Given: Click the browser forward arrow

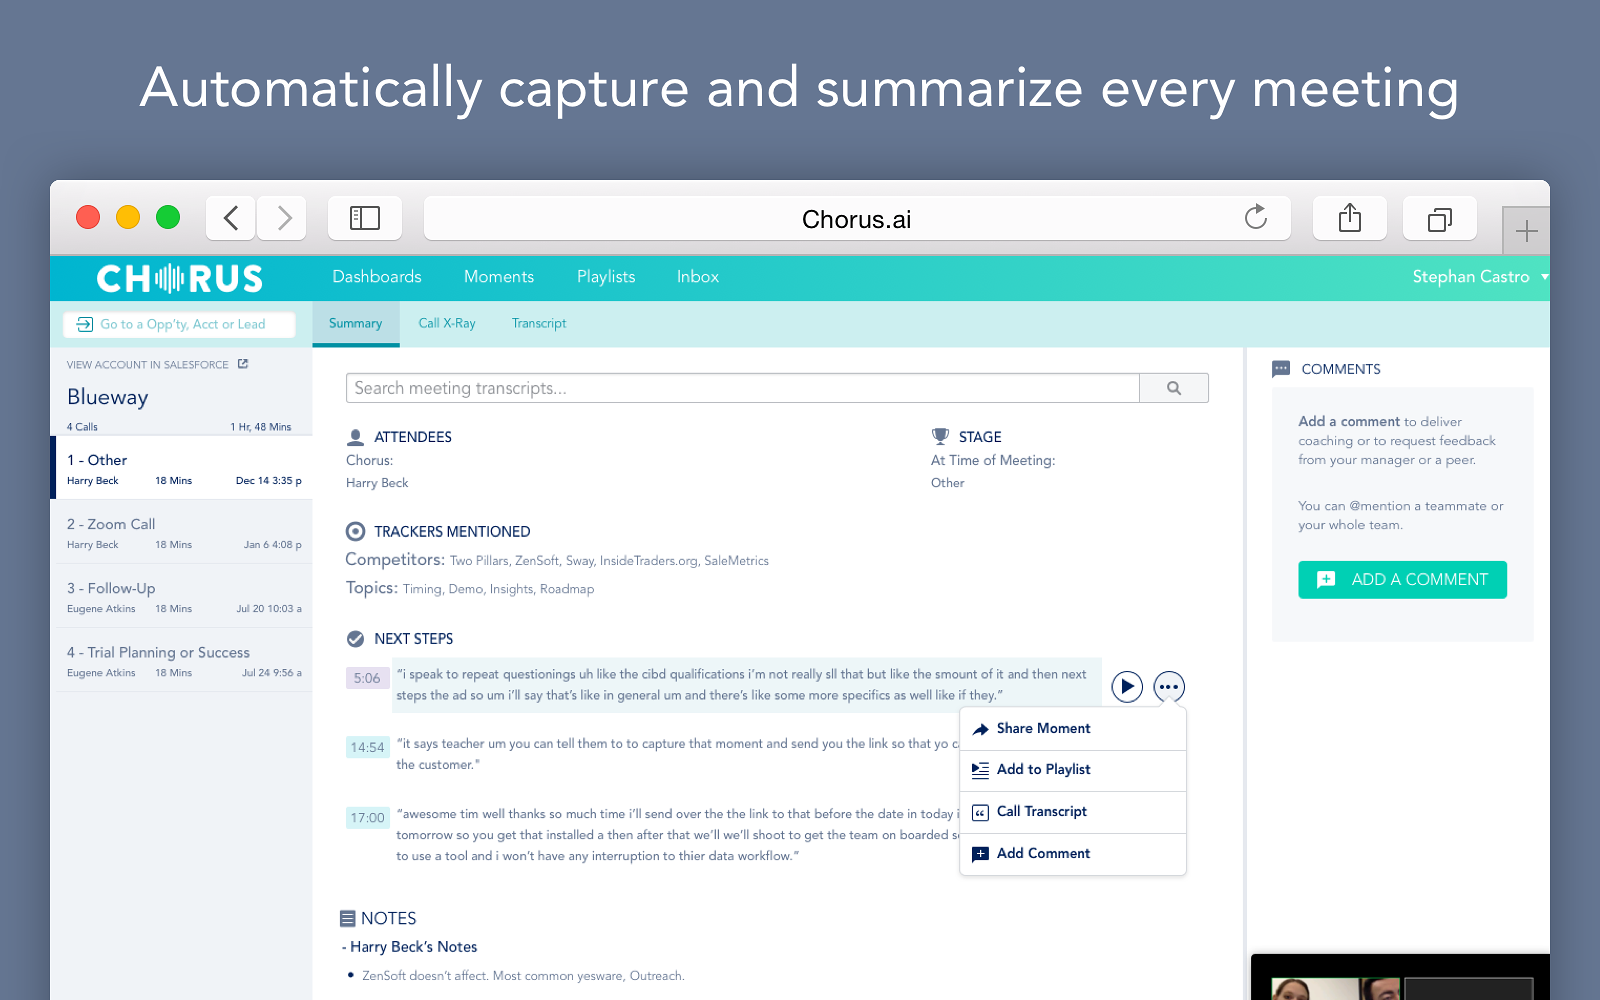Looking at the screenshot, I should 283,218.
